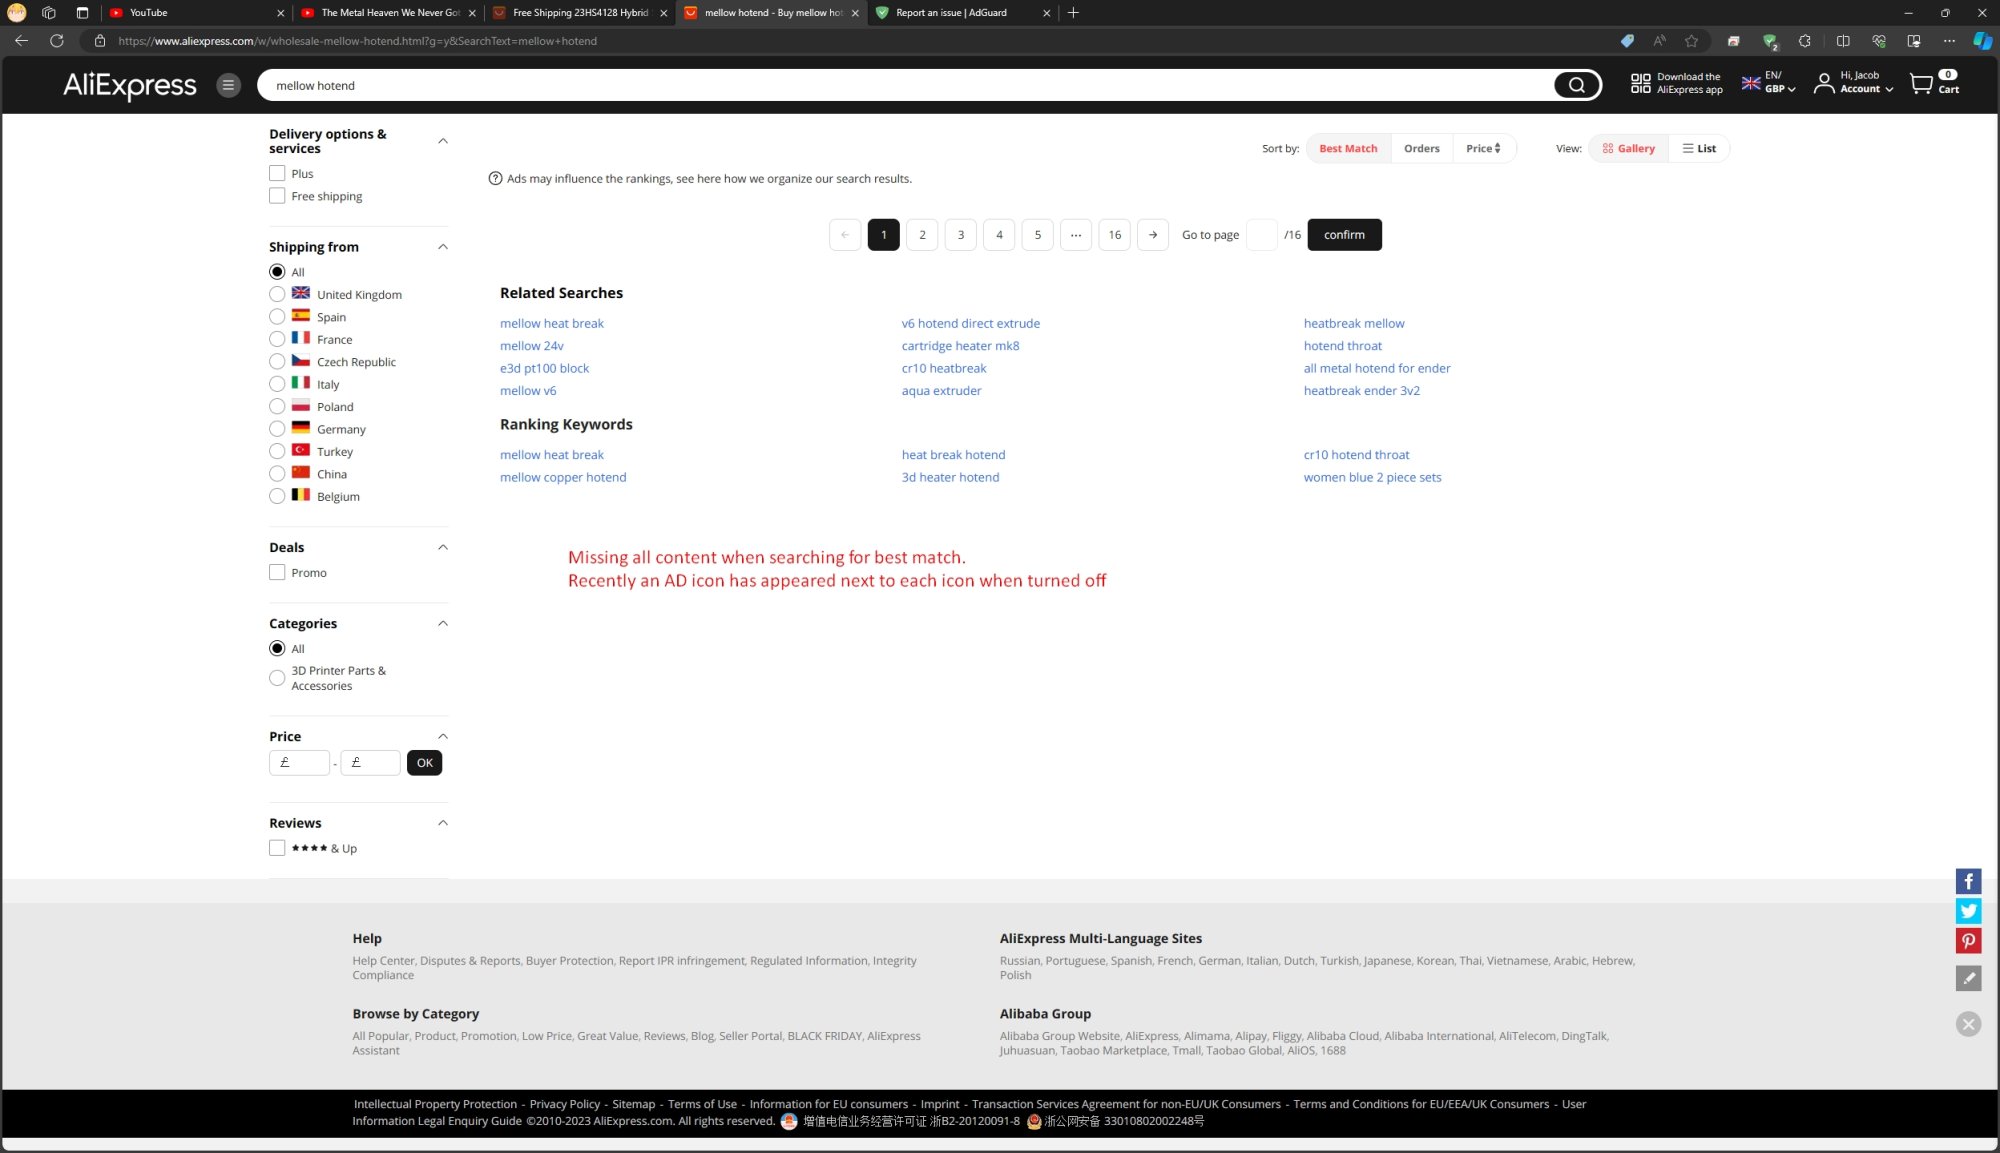Click inside the minimum price input field
2000x1153 pixels.
(x=299, y=762)
